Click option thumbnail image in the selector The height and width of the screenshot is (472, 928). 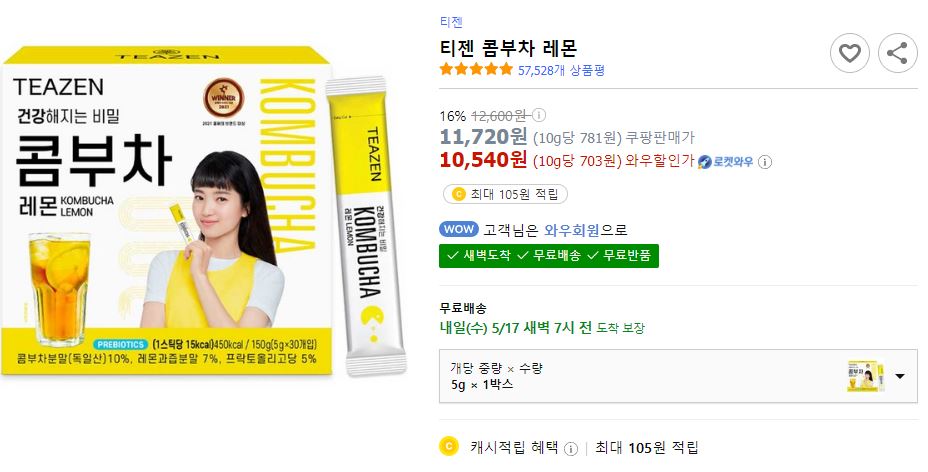point(866,376)
